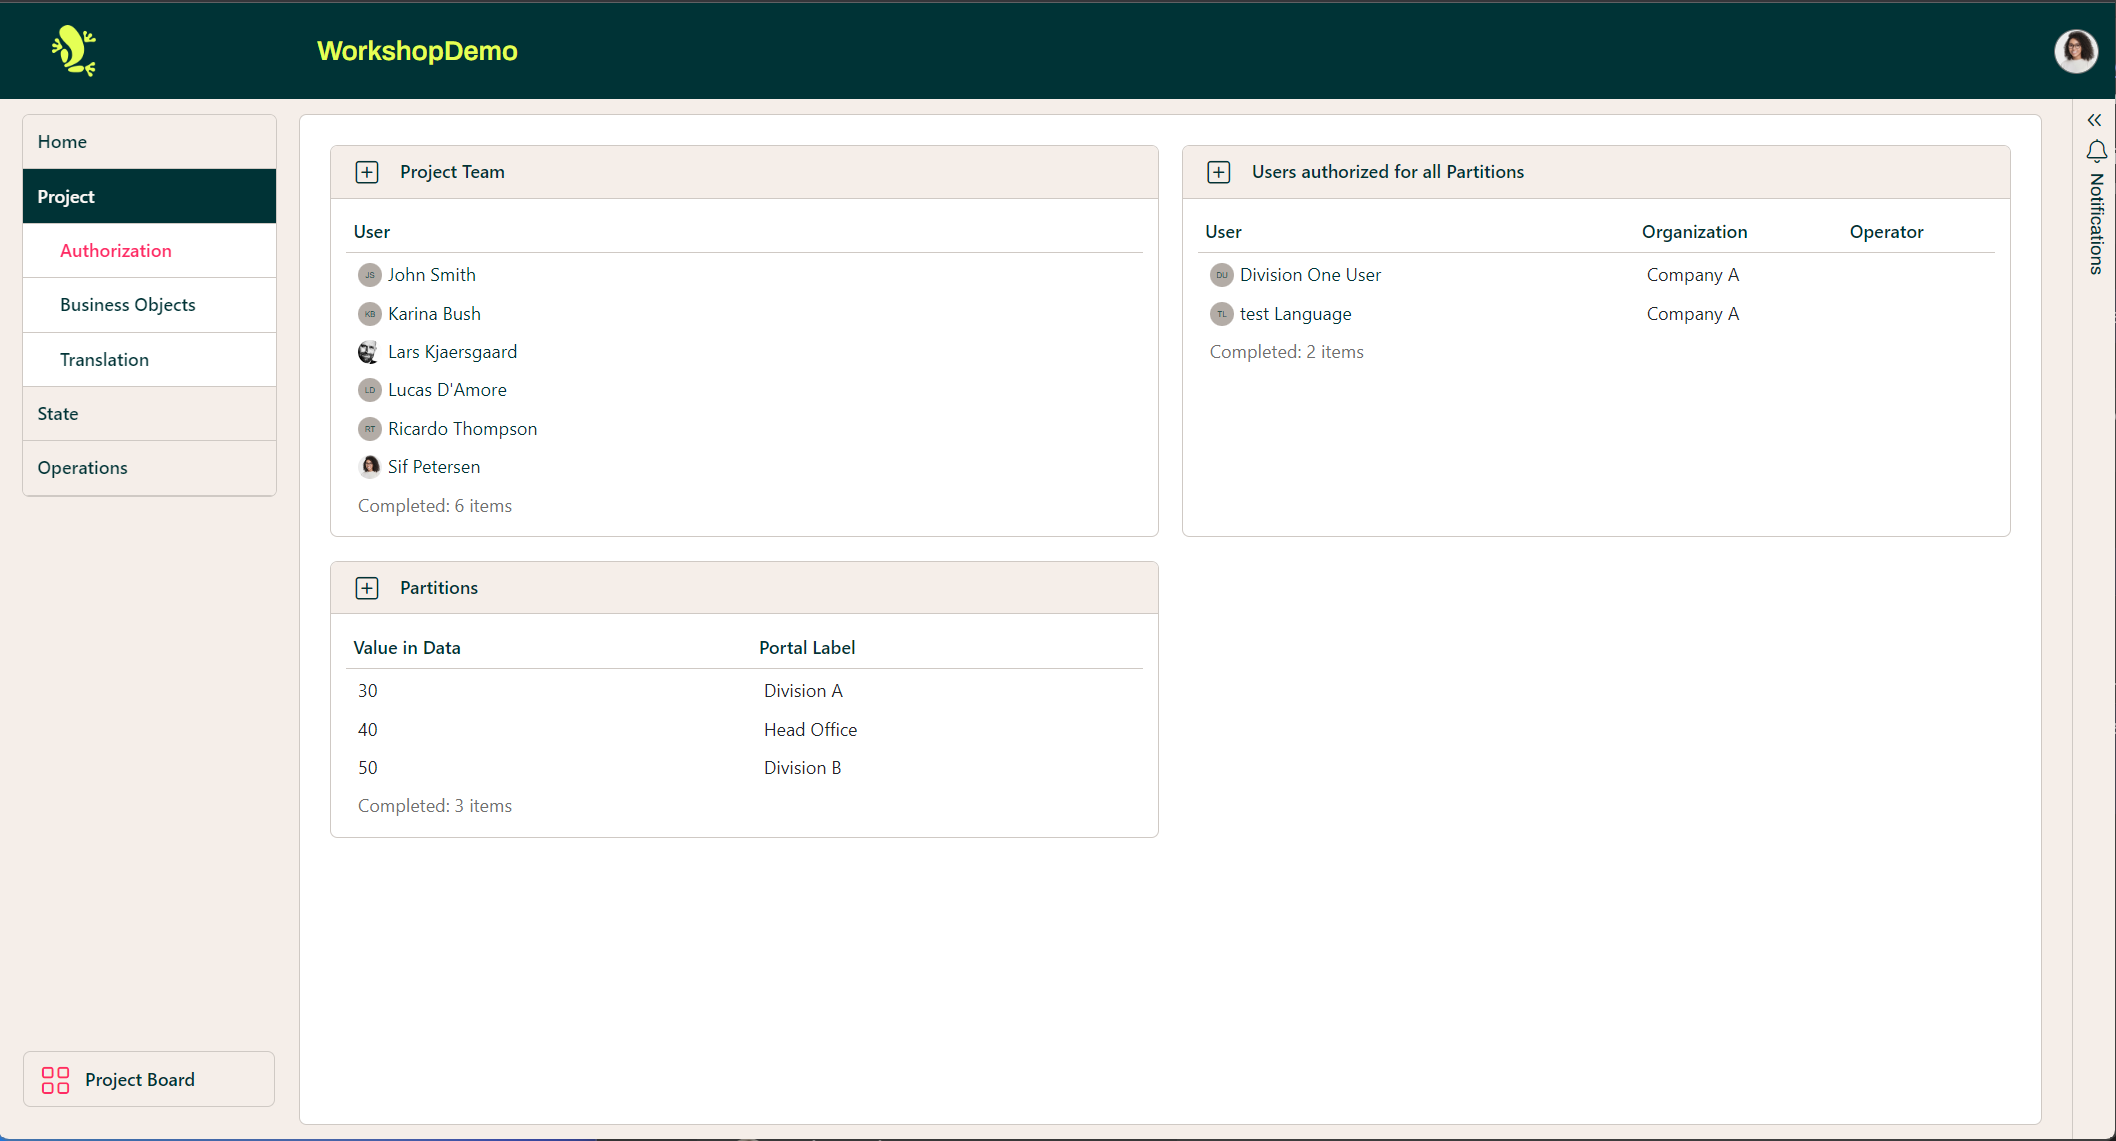Click John Smith's avatar initials icon
The image size is (2116, 1141).
(x=369, y=275)
